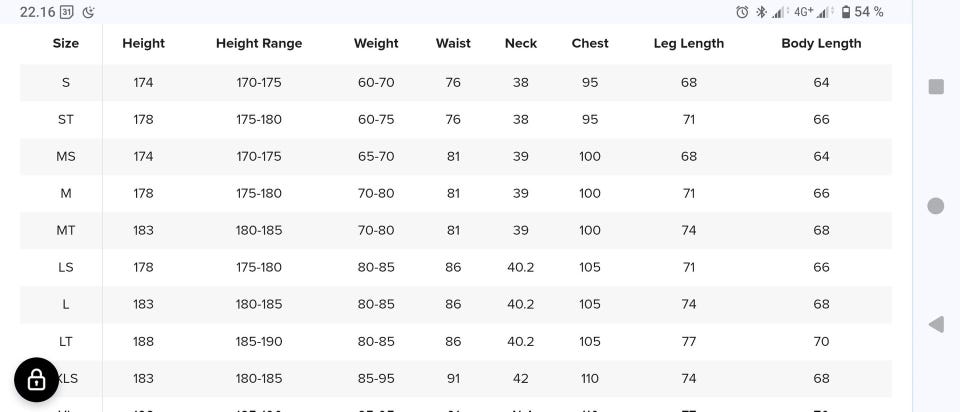
Task: Open recent apps with square button
Action: click(x=936, y=87)
